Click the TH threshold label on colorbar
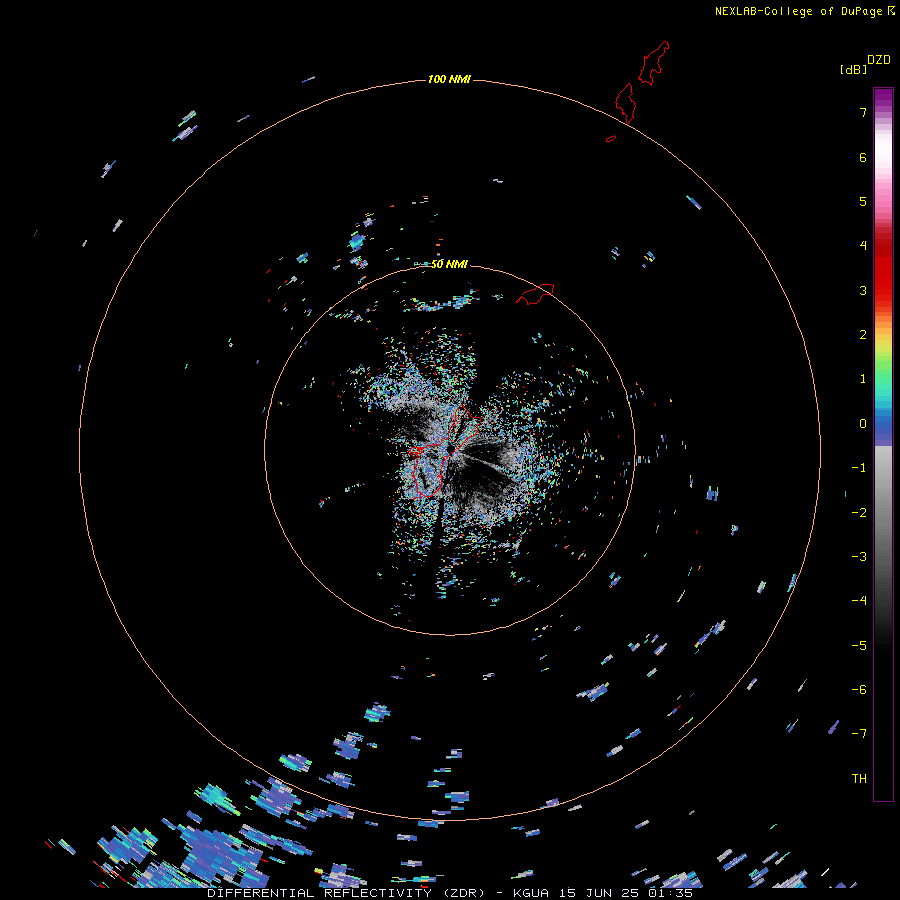The image size is (900, 900). point(859,779)
